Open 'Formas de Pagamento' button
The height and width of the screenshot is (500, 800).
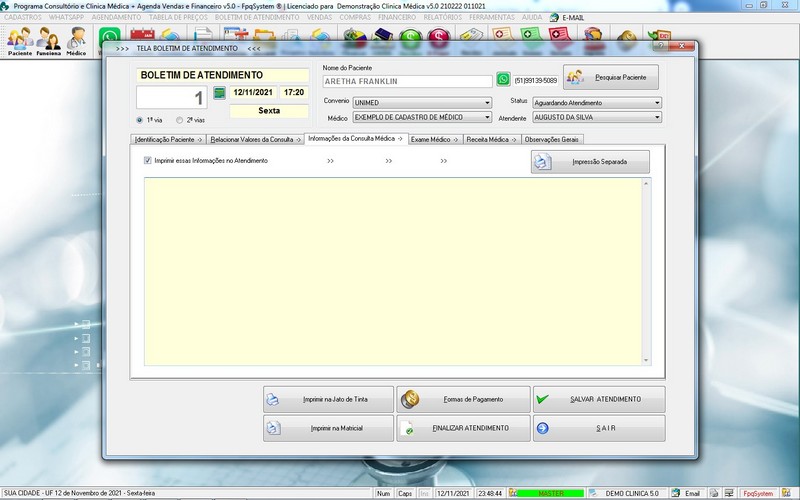[463, 399]
